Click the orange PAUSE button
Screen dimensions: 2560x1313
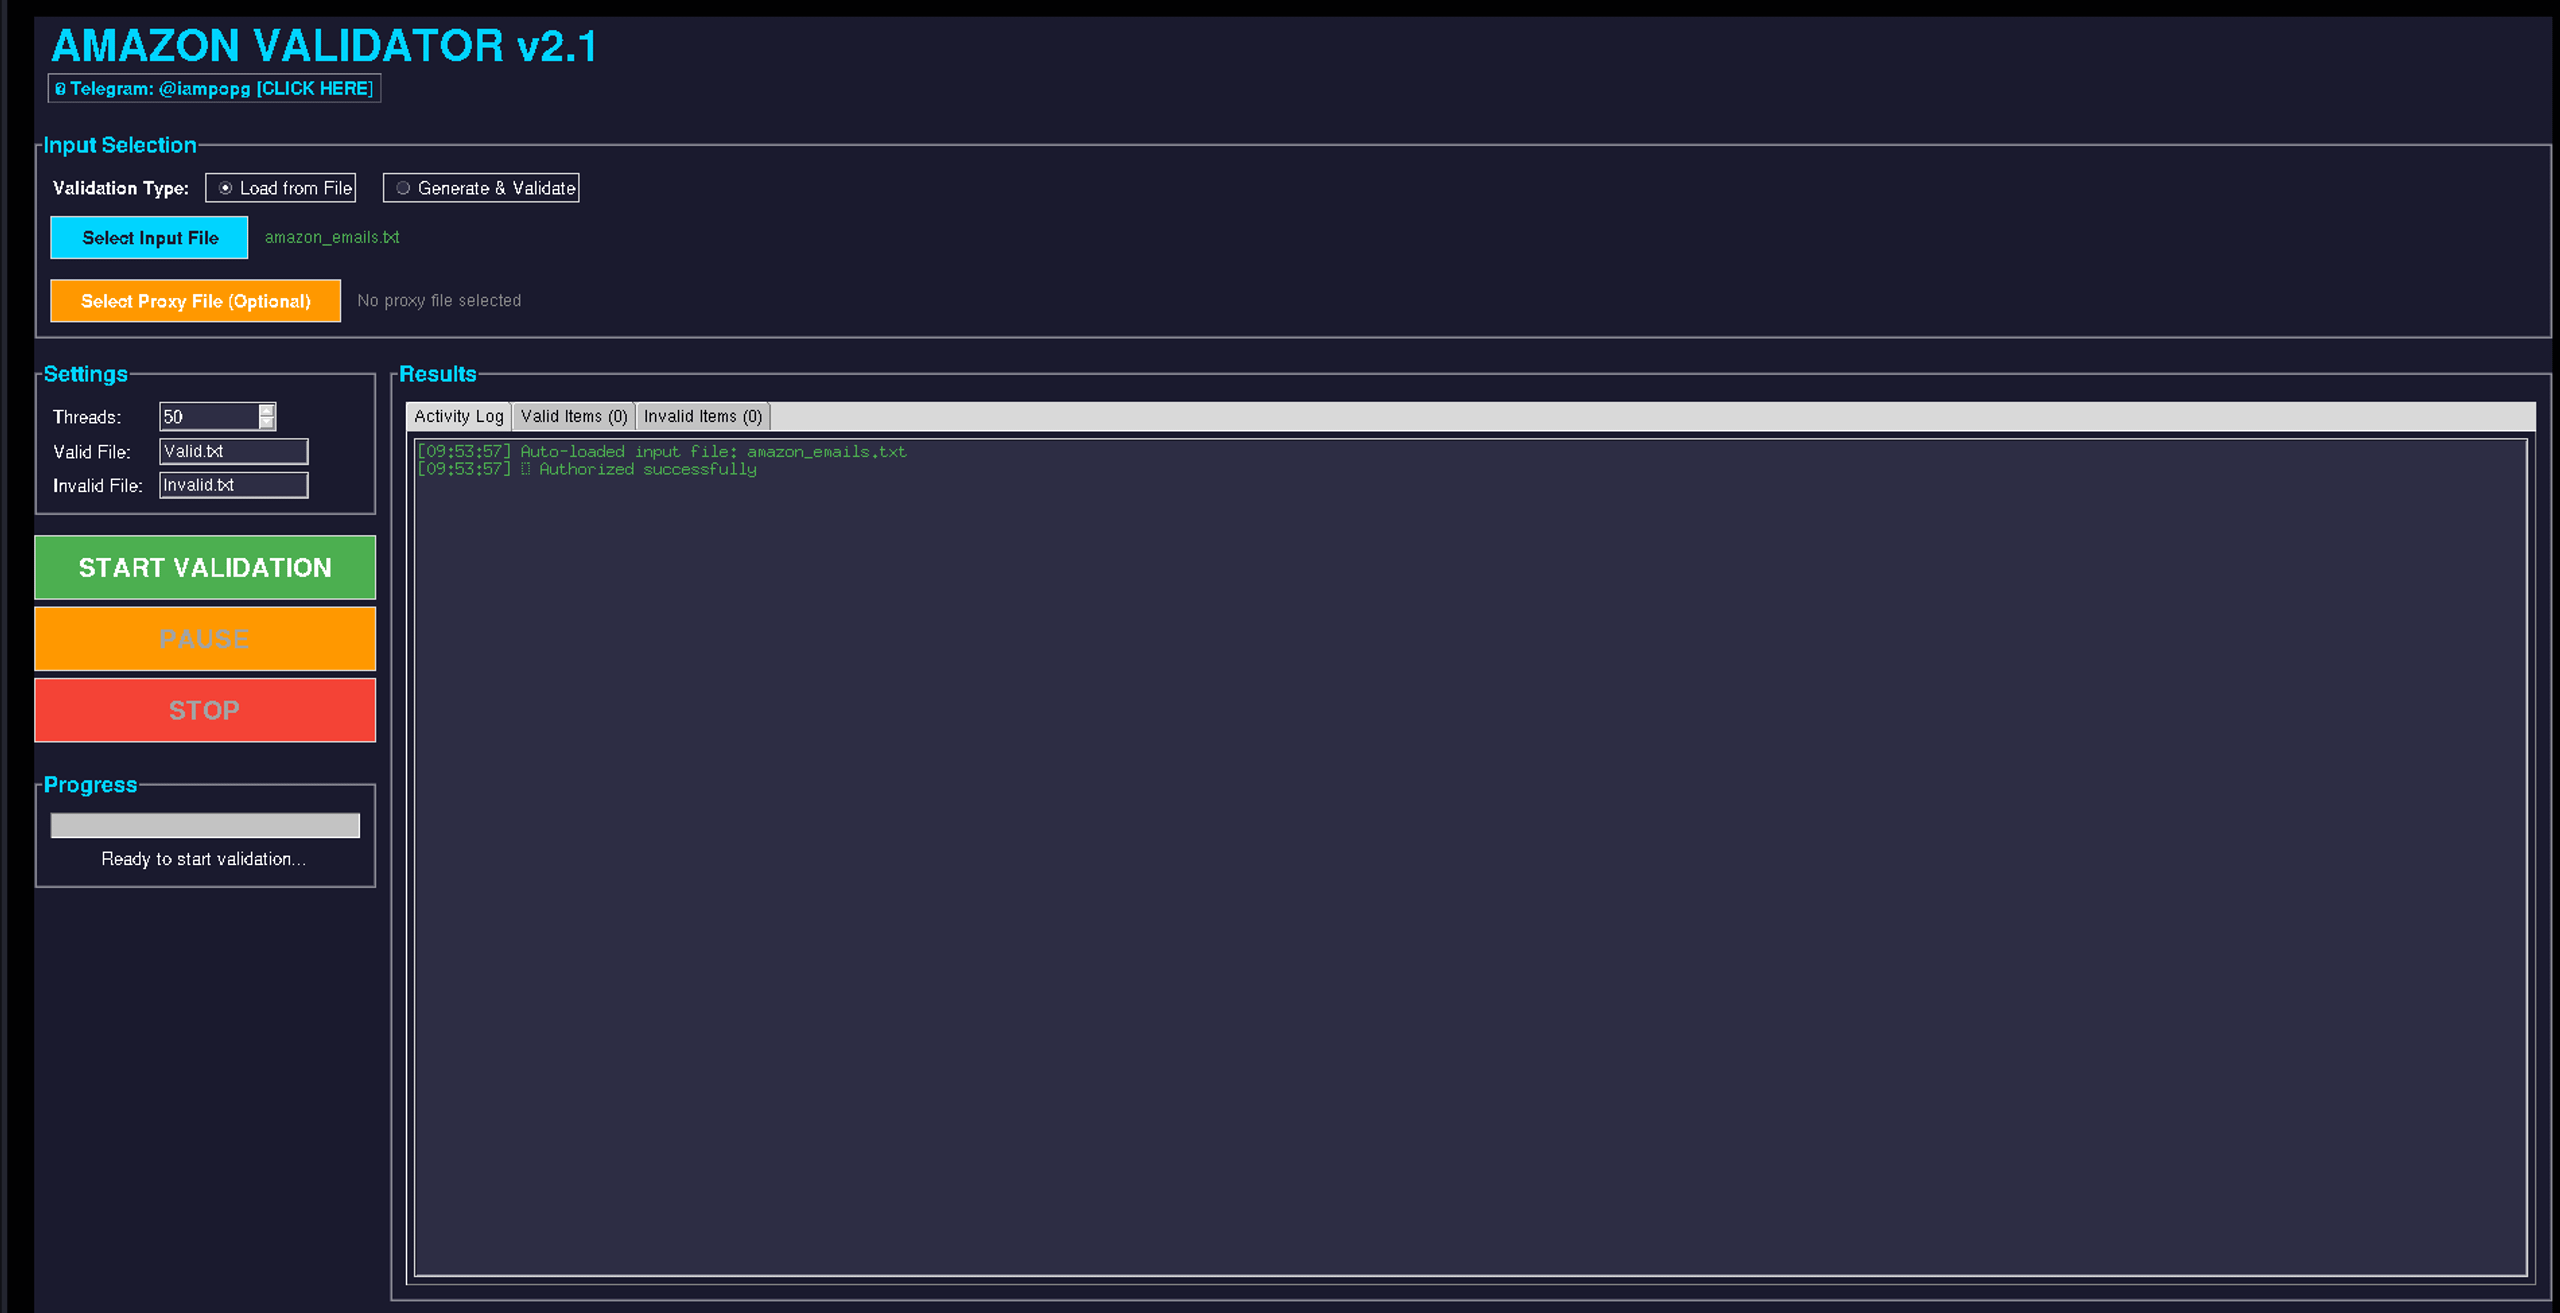205,639
